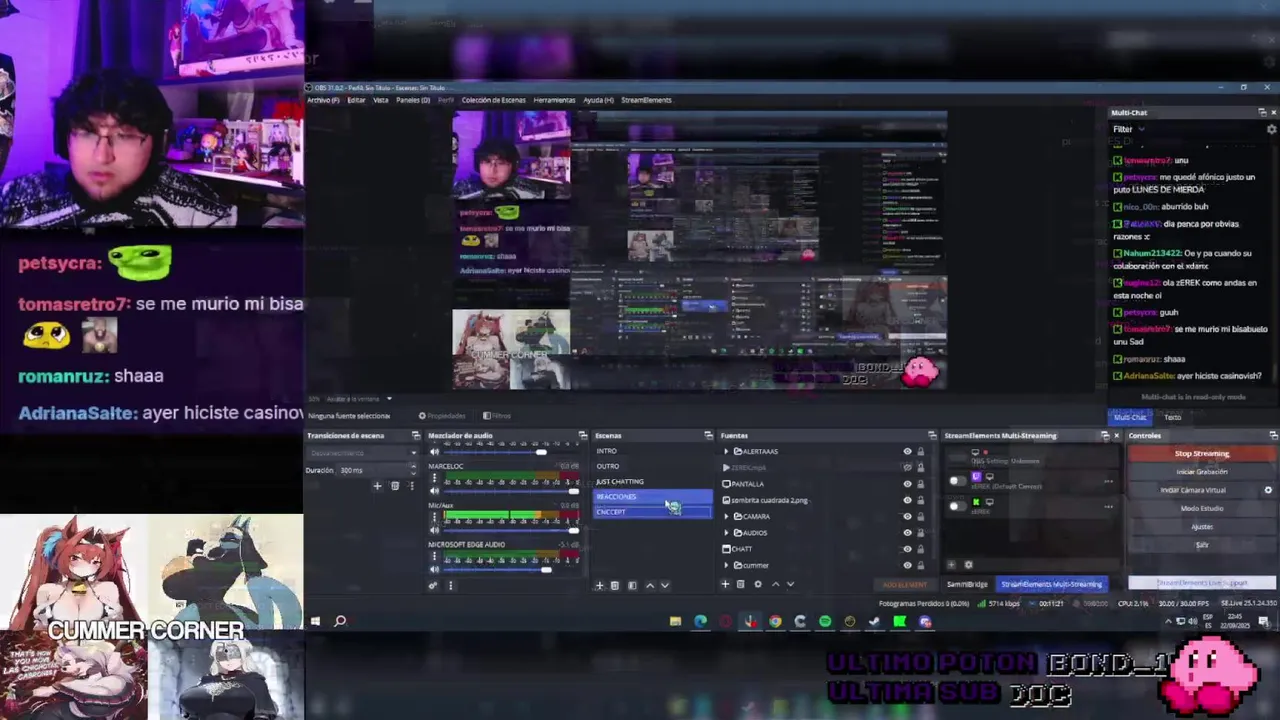Delete the selected scene with the trash icon
Image resolution: width=1280 pixels, height=720 pixels.
tap(615, 585)
